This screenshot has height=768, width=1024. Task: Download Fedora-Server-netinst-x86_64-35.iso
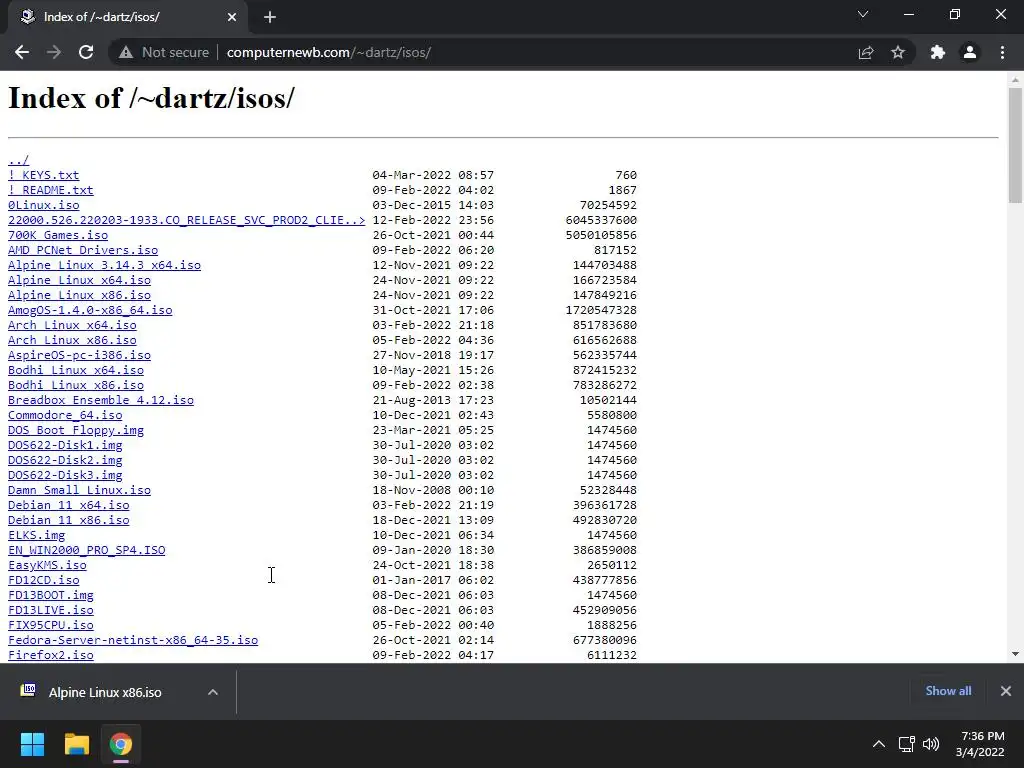pos(133,641)
